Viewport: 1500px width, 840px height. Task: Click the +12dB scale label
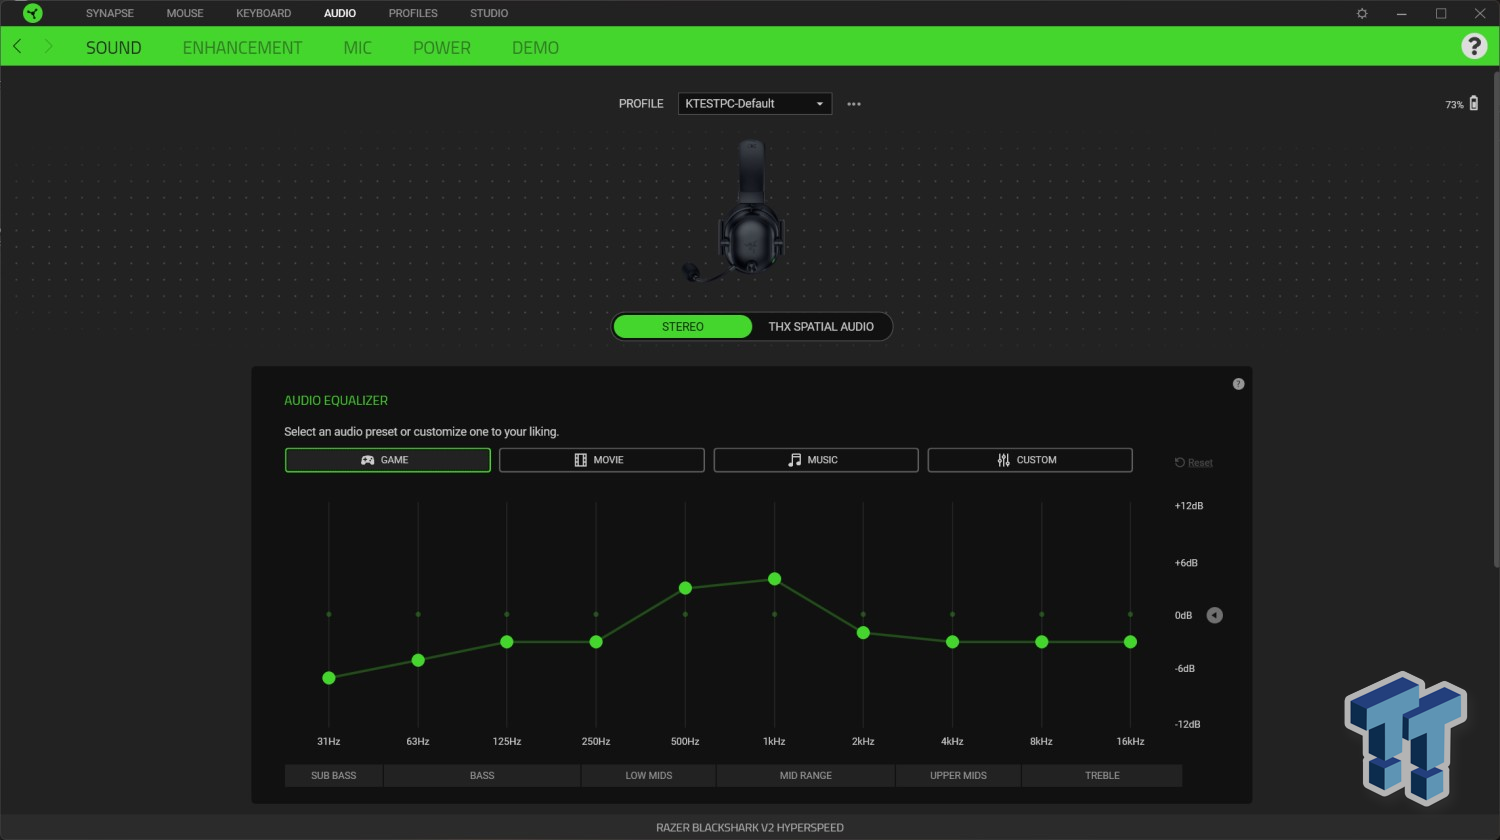pos(1189,506)
